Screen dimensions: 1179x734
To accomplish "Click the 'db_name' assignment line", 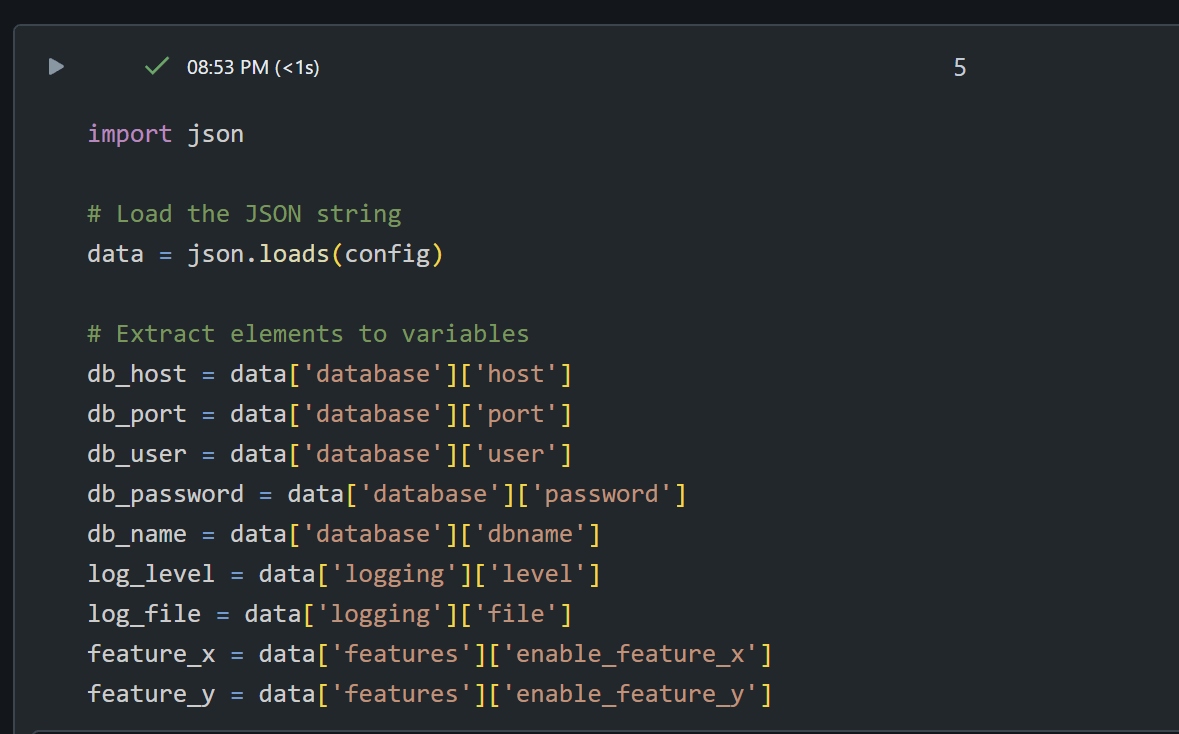I will [x=344, y=534].
